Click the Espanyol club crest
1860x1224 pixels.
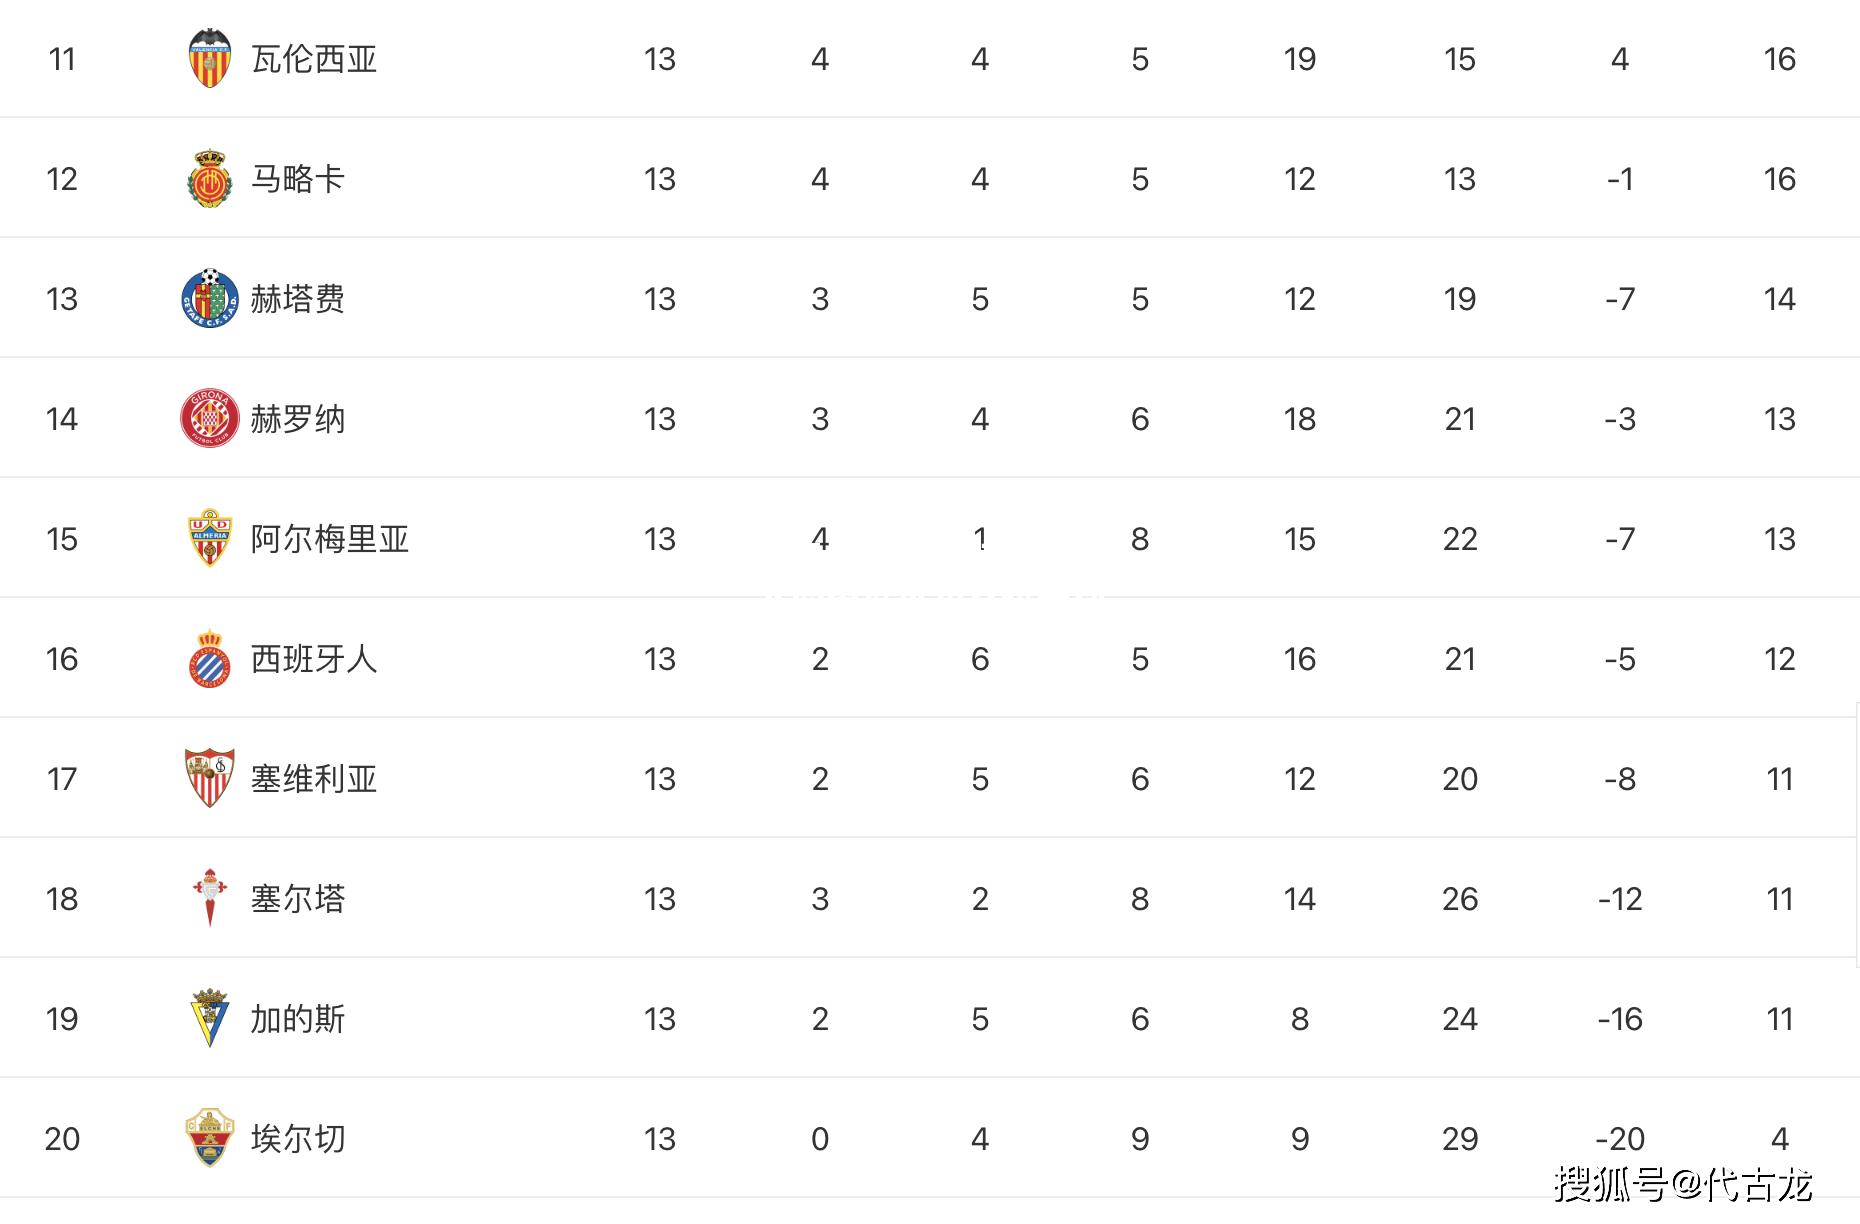click(x=210, y=658)
